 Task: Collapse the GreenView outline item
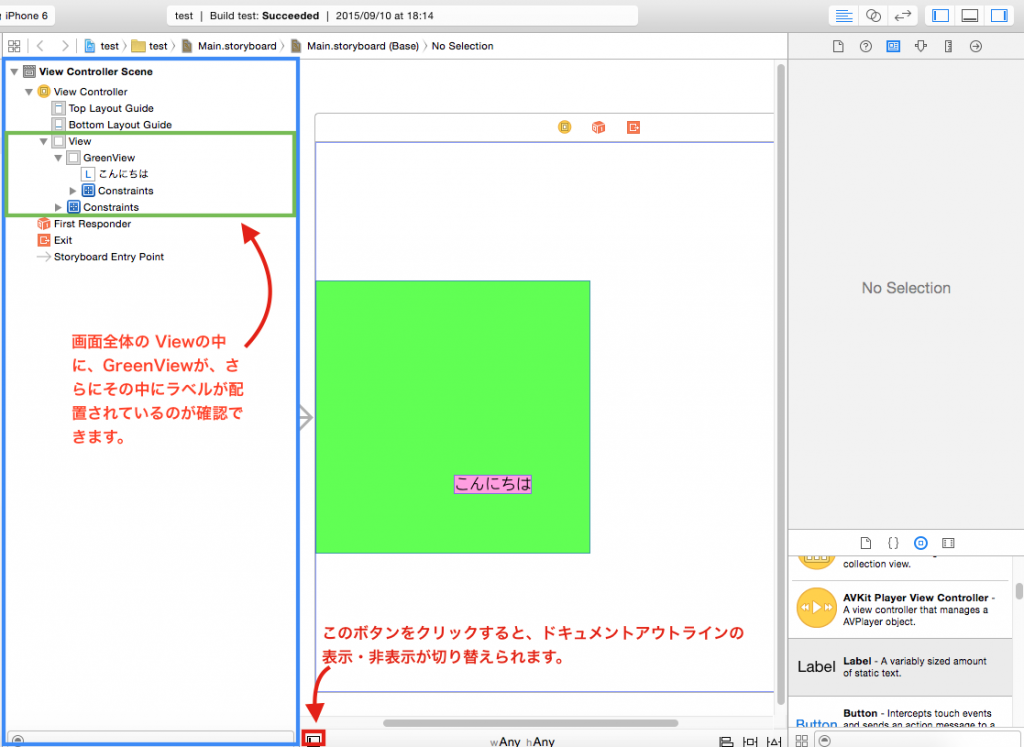tap(58, 158)
